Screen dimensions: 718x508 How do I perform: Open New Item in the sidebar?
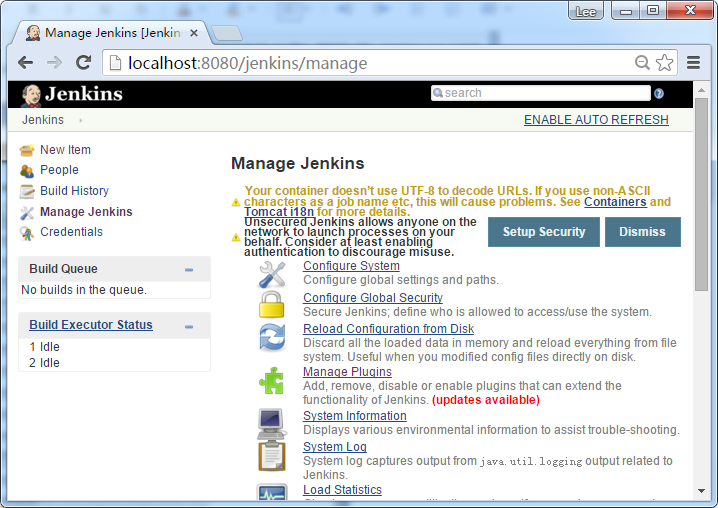point(65,150)
